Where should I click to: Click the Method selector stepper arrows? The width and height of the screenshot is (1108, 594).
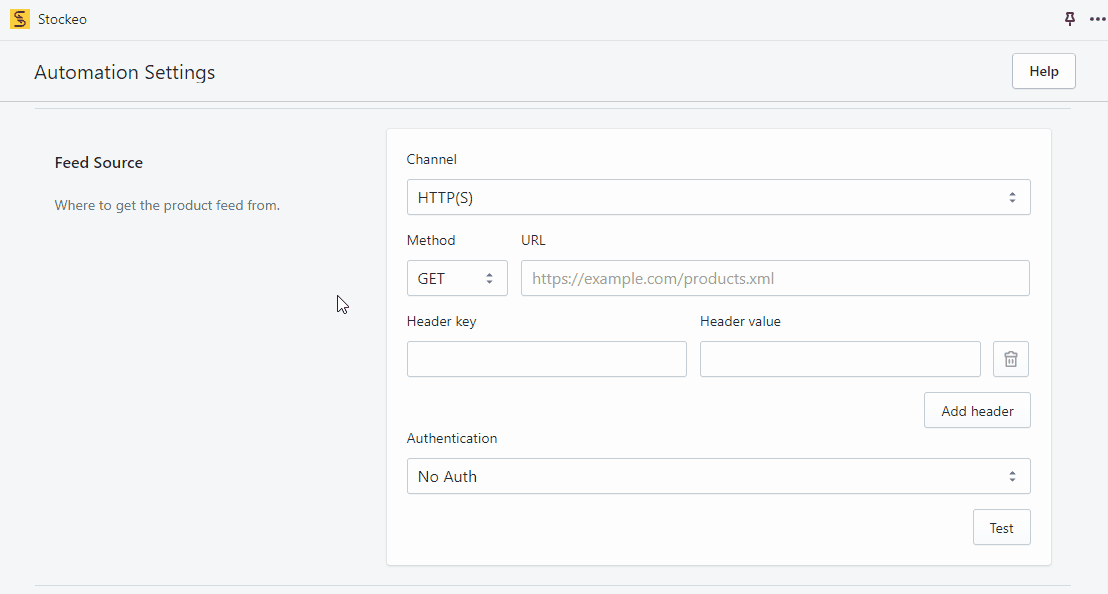(490, 278)
